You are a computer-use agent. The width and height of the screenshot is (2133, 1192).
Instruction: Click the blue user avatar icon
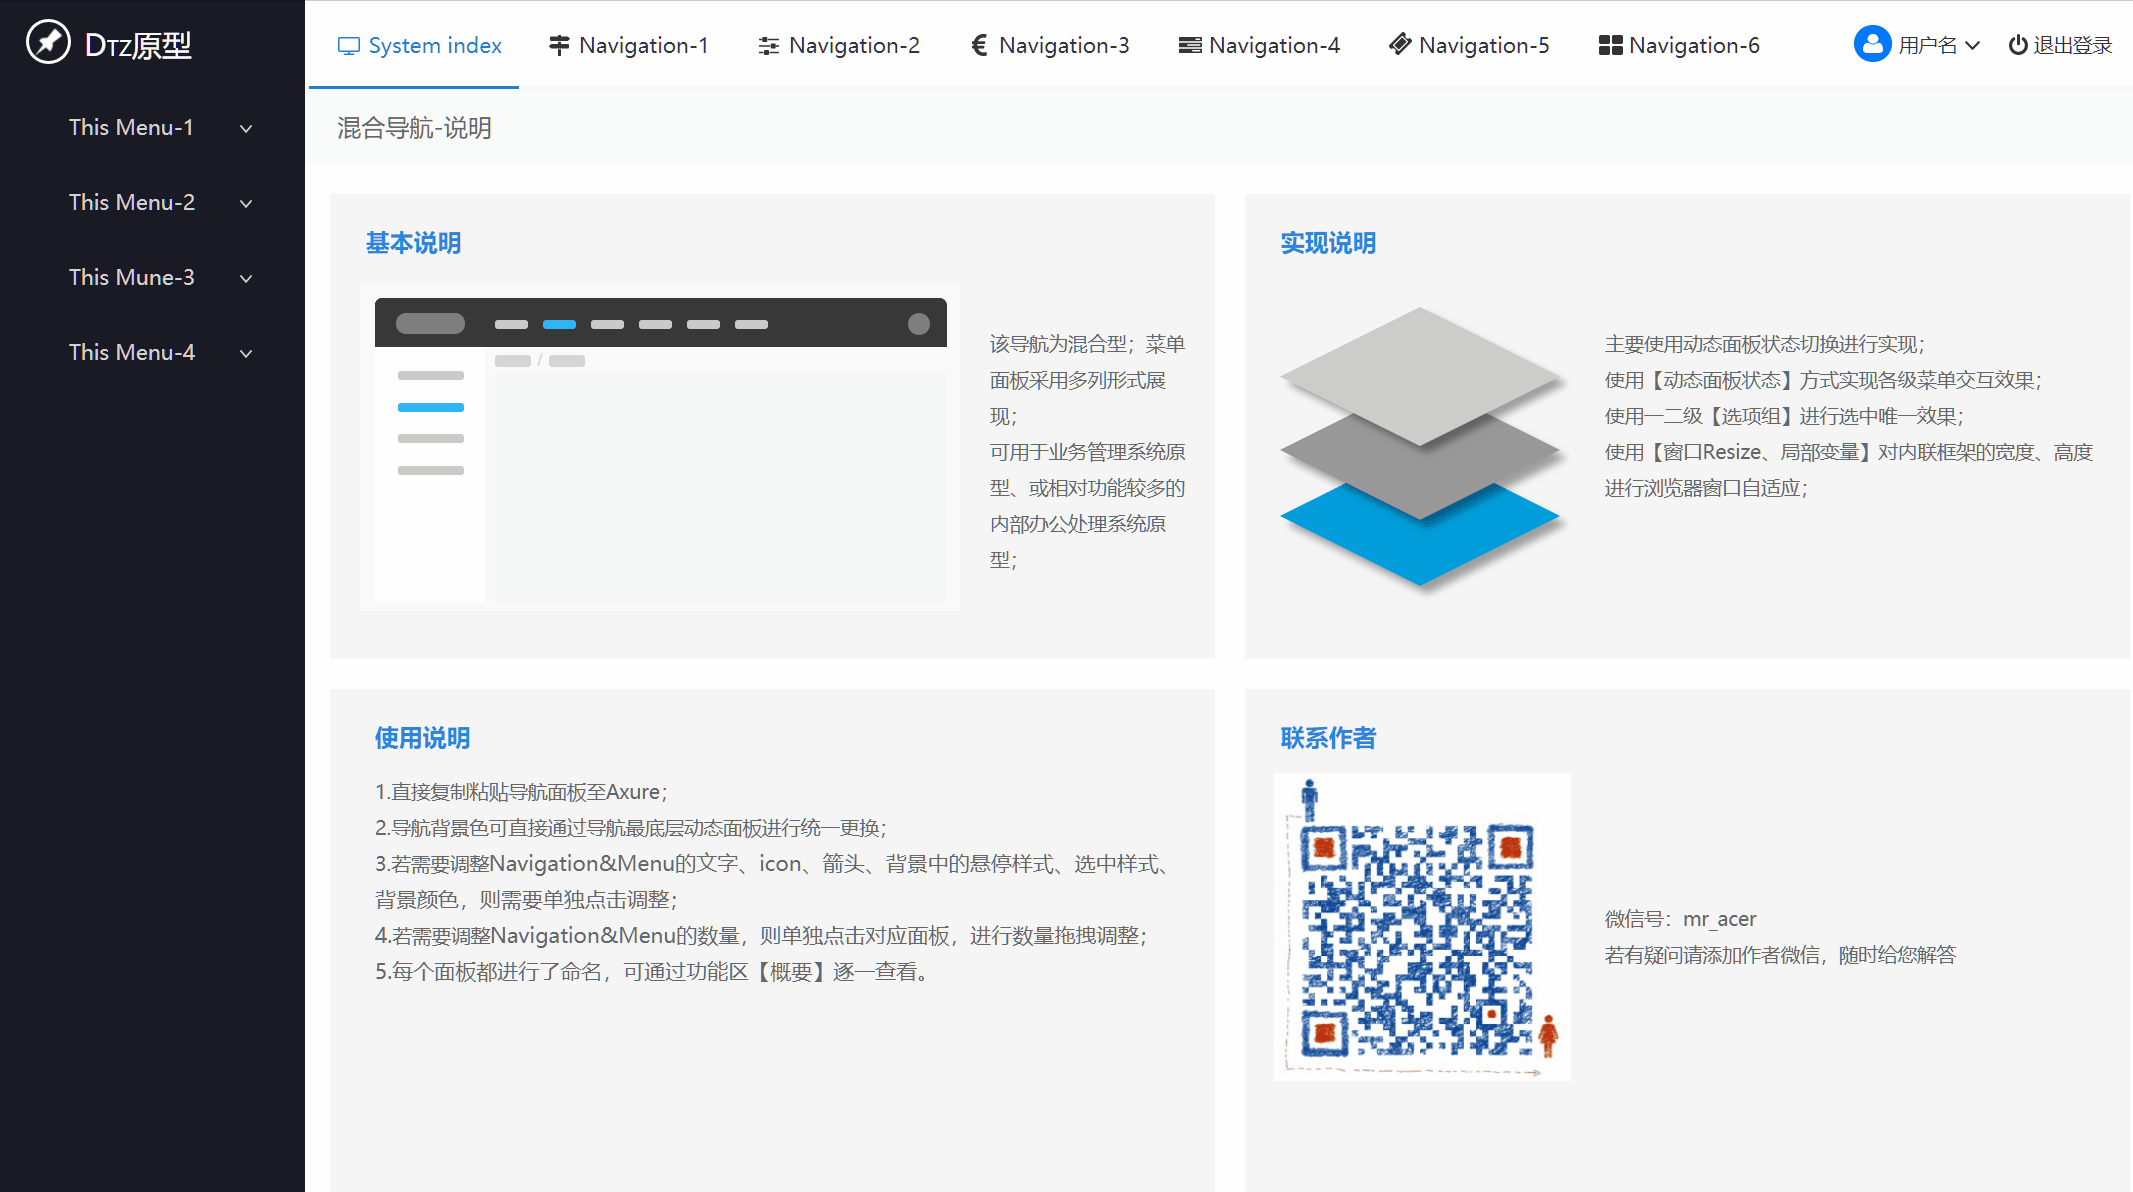[1872, 44]
